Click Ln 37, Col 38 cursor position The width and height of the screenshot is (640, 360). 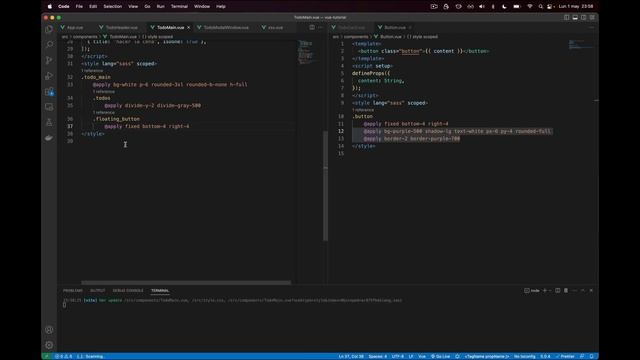click(351, 356)
